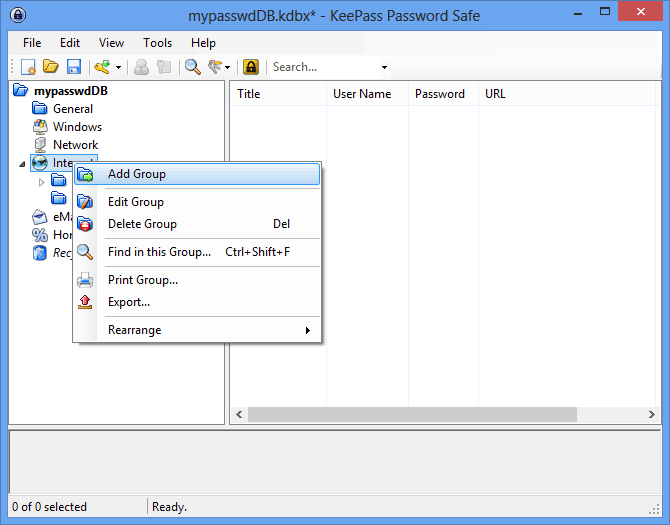Click the Recycle Bin icon
The width and height of the screenshot is (670, 525).
point(40,253)
